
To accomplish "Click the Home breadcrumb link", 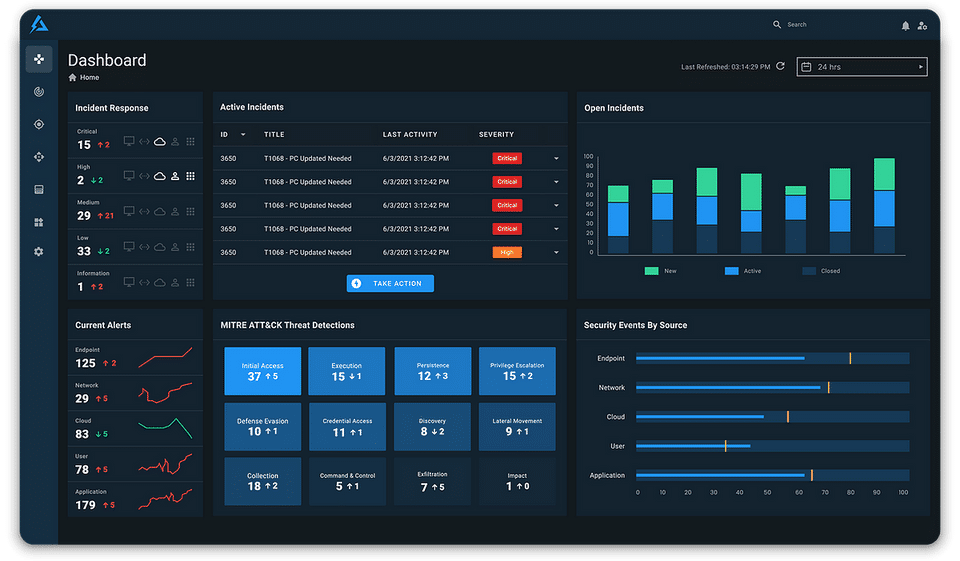I will click(89, 77).
